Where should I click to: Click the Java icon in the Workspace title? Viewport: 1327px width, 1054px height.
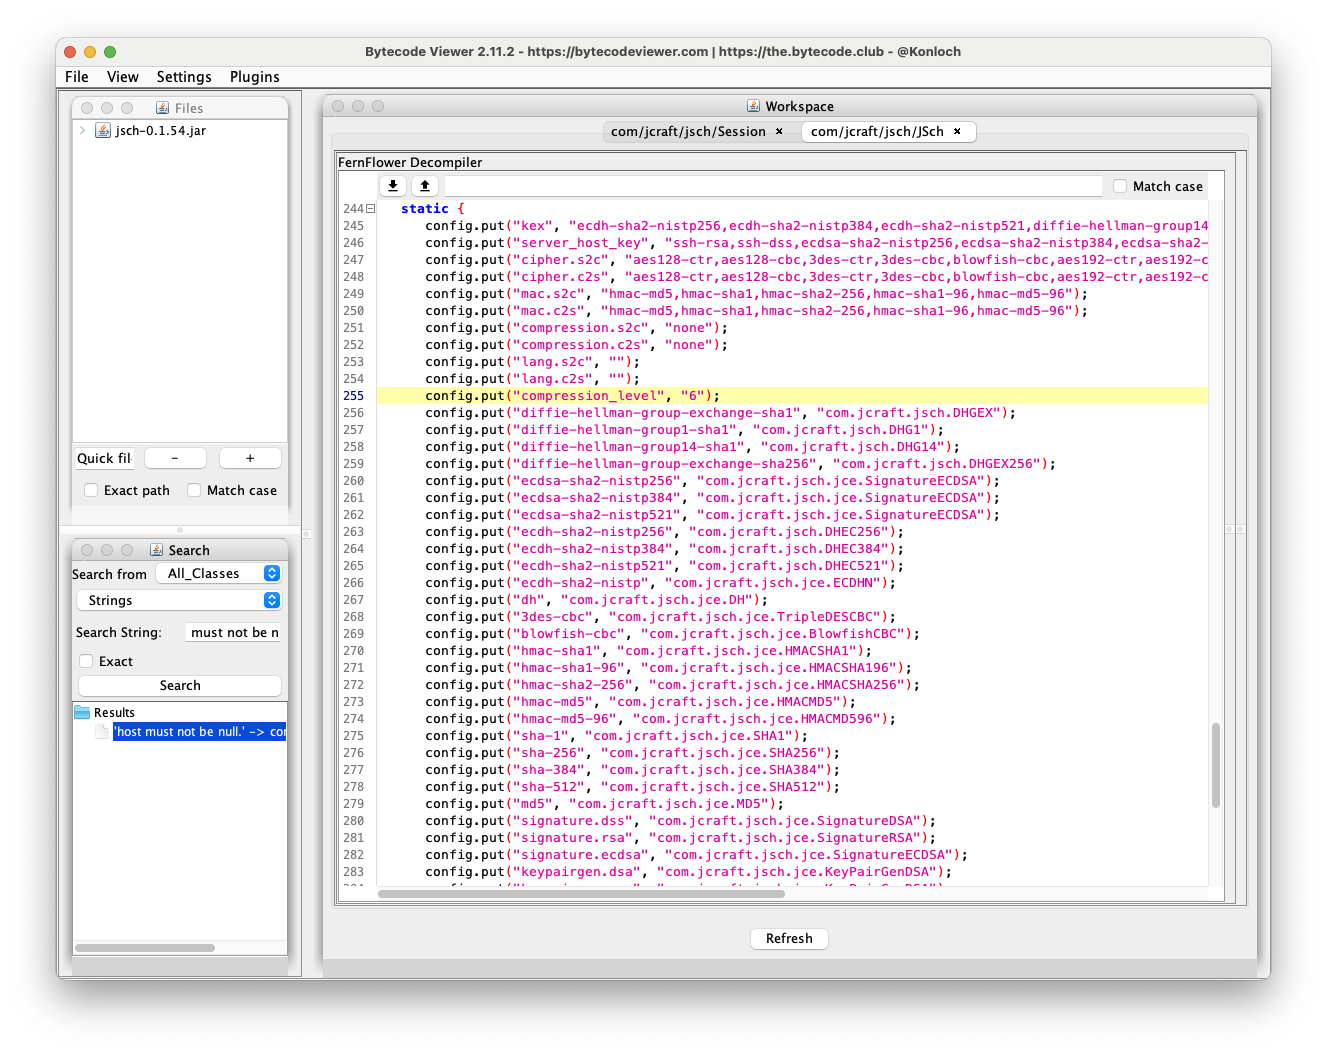pos(754,106)
